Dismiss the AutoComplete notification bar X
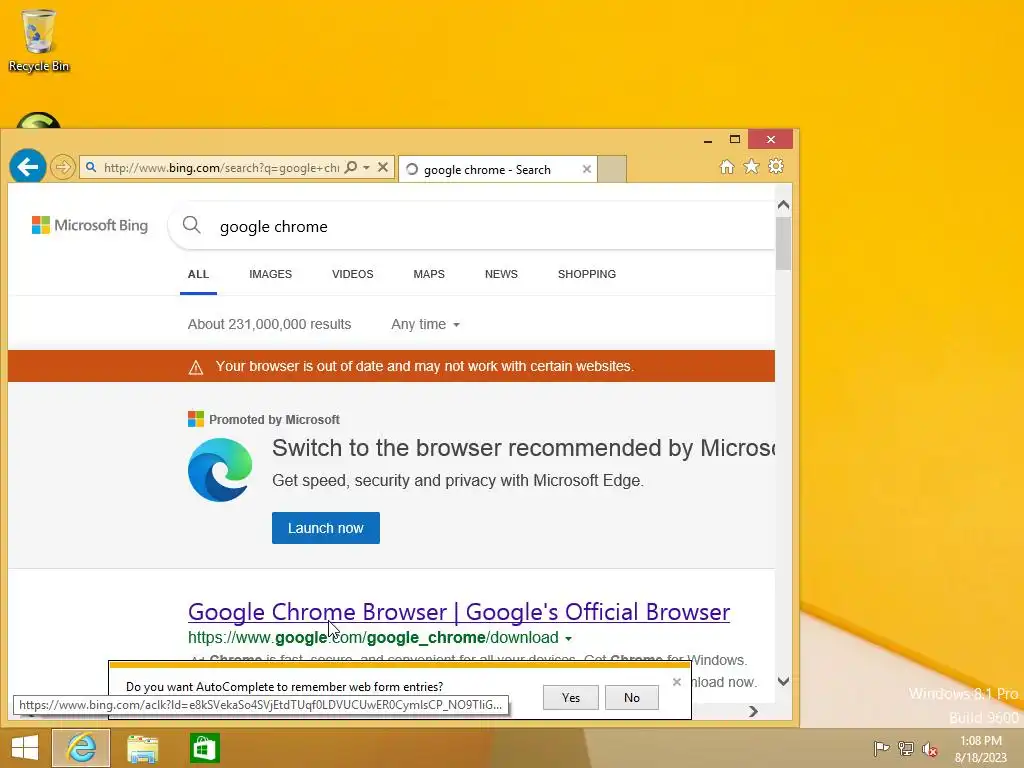The height and width of the screenshot is (768, 1024). 677,682
